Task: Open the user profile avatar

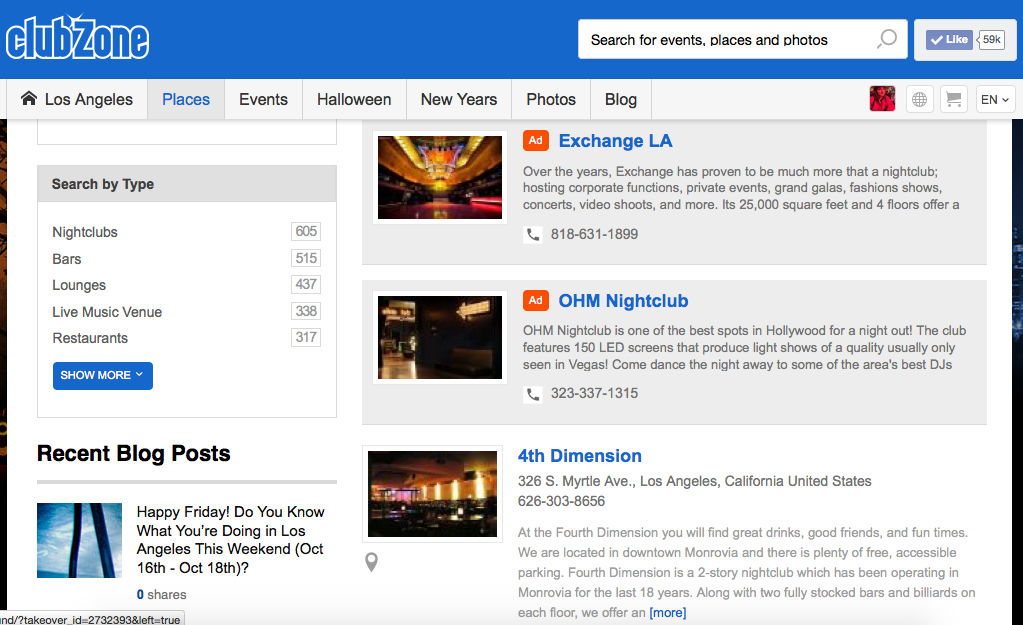Action: point(882,99)
